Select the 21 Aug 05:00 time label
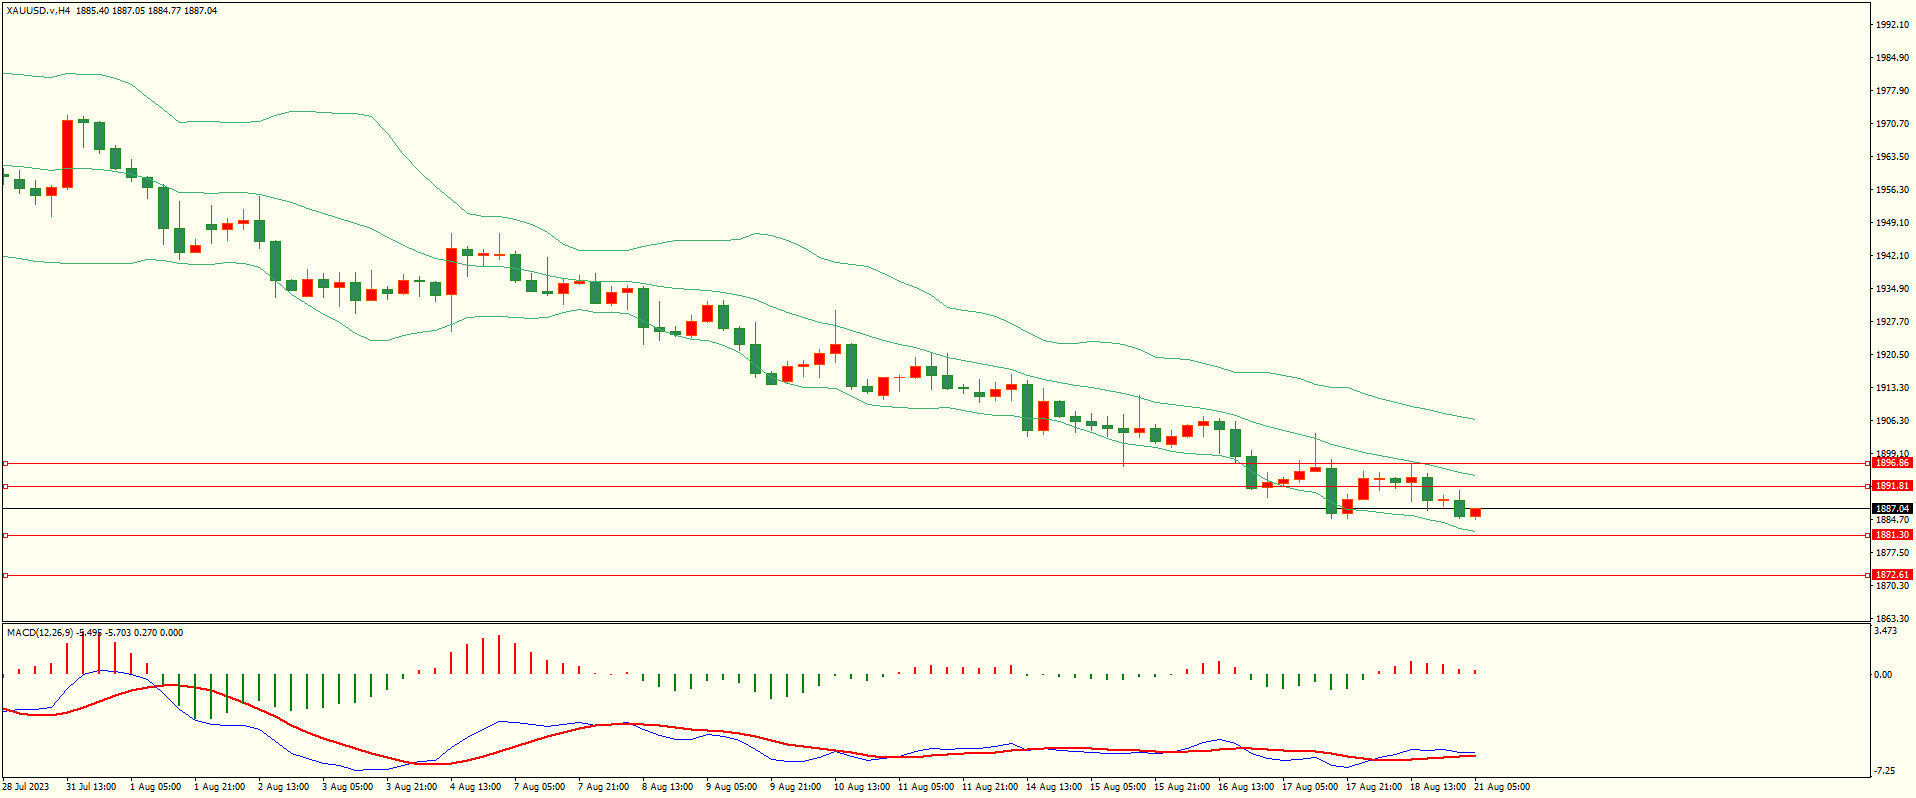Image resolution: width=1916 pixels, height=798 pixels. coord(1502,787)
